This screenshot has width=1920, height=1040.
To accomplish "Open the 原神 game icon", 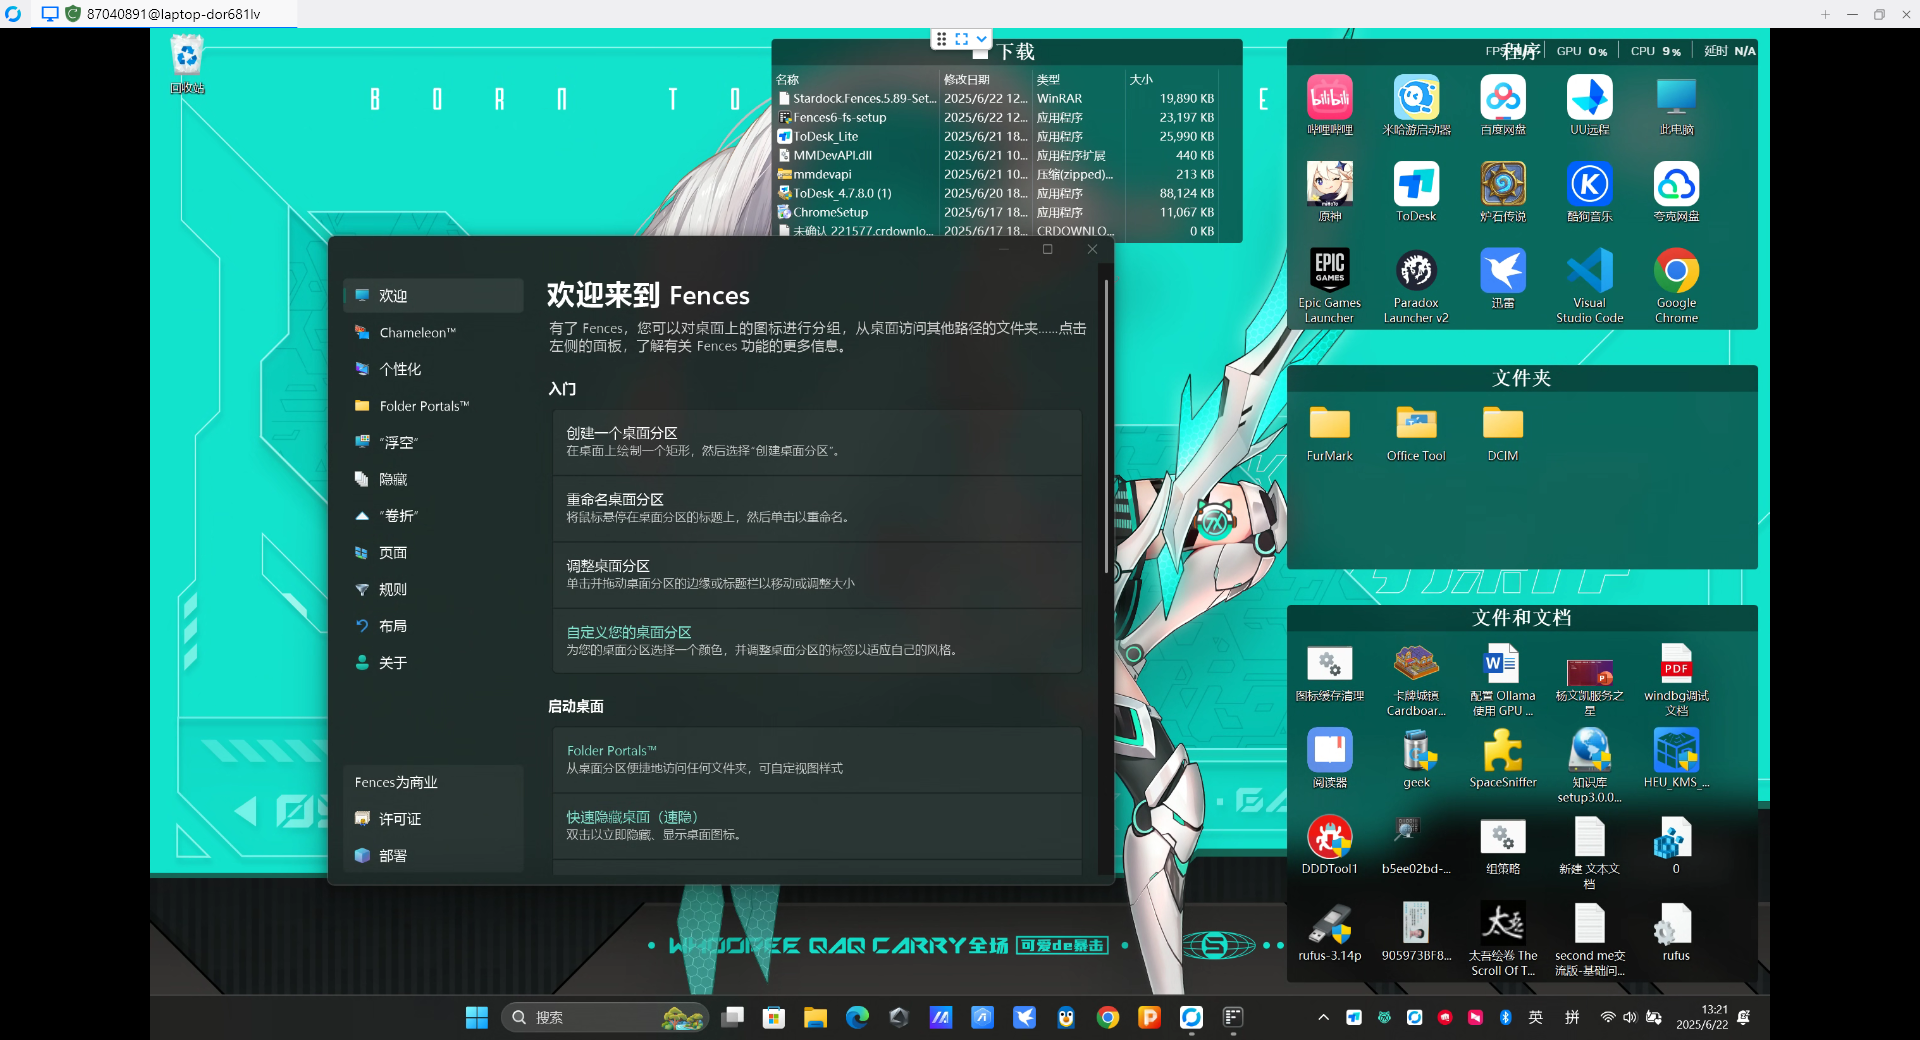I will pos(1329,186).
